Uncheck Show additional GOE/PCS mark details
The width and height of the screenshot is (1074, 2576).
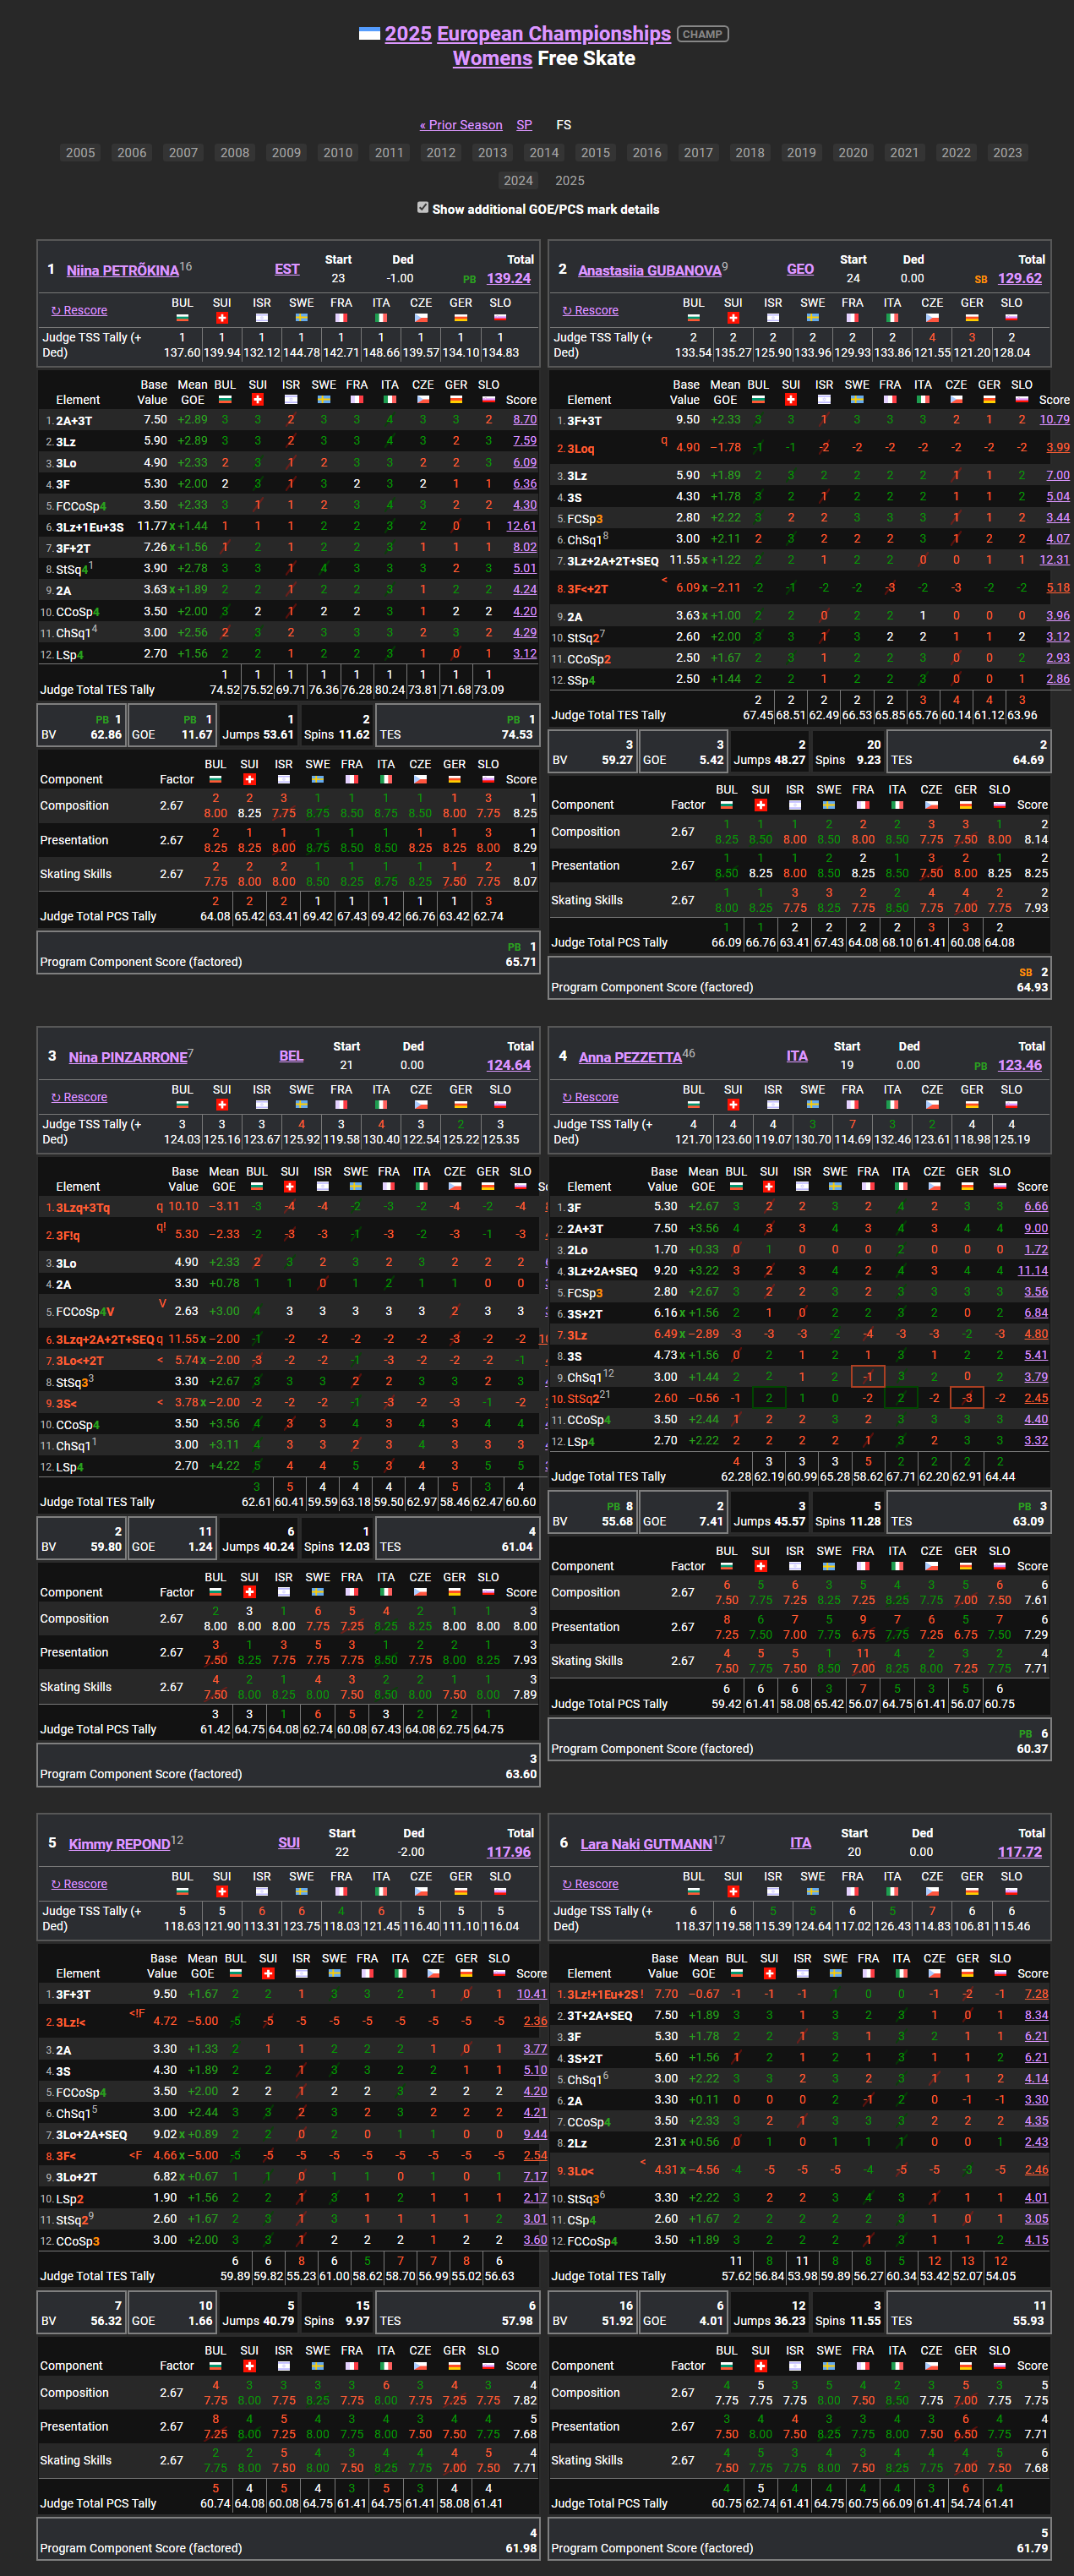[423, 208]
